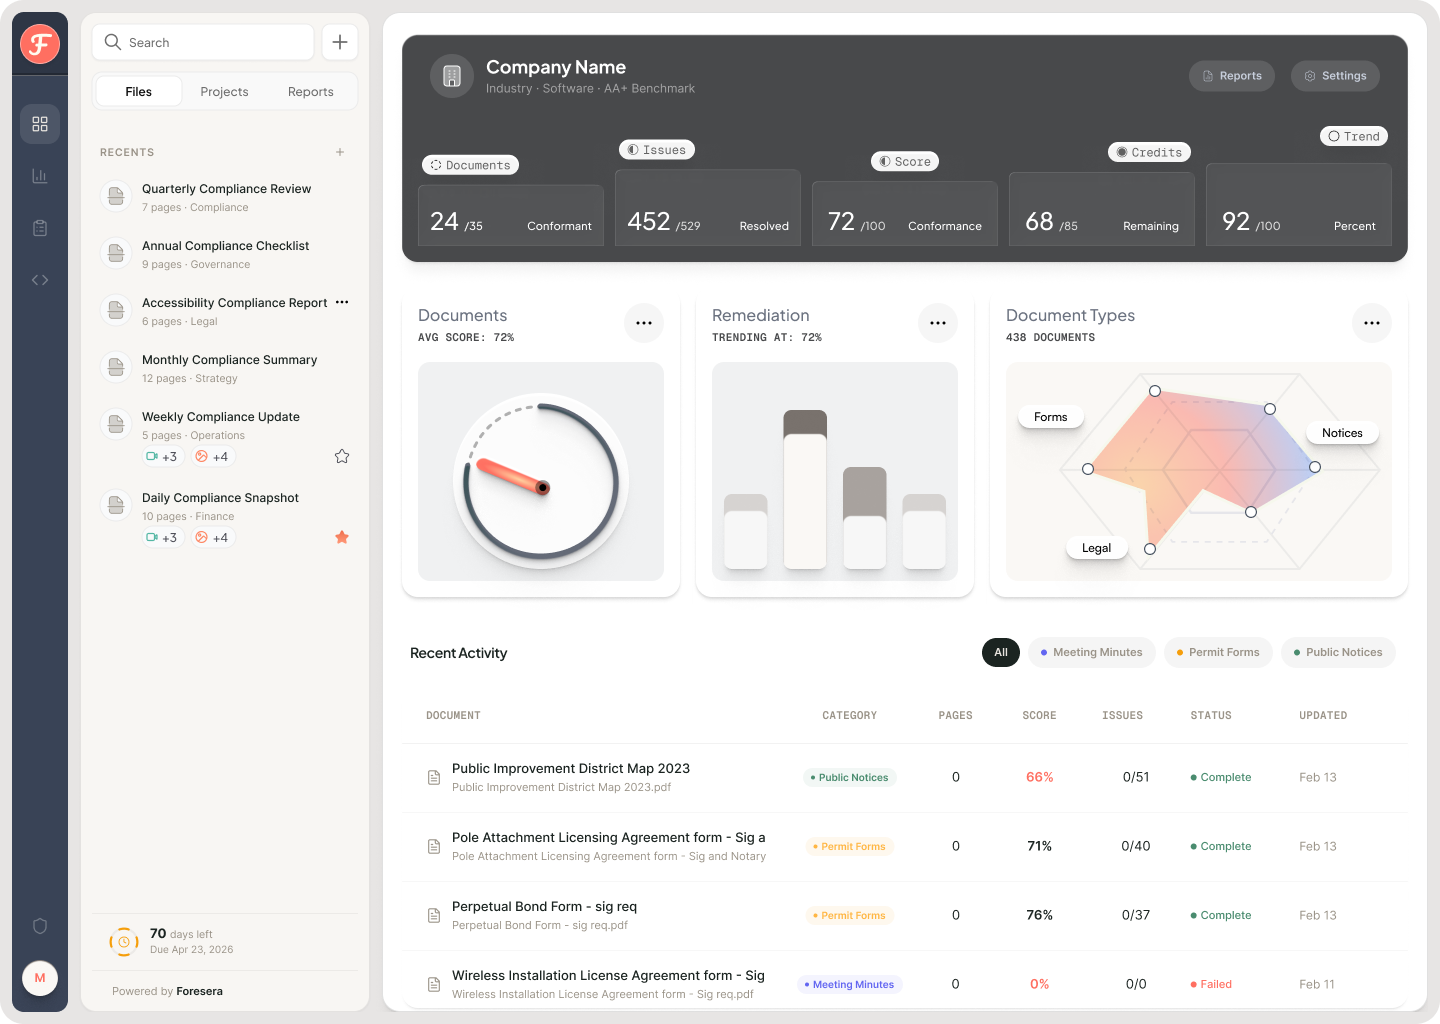
Task: Click the plus icon next to RECENTS
Action: click(x=340, y=152)
